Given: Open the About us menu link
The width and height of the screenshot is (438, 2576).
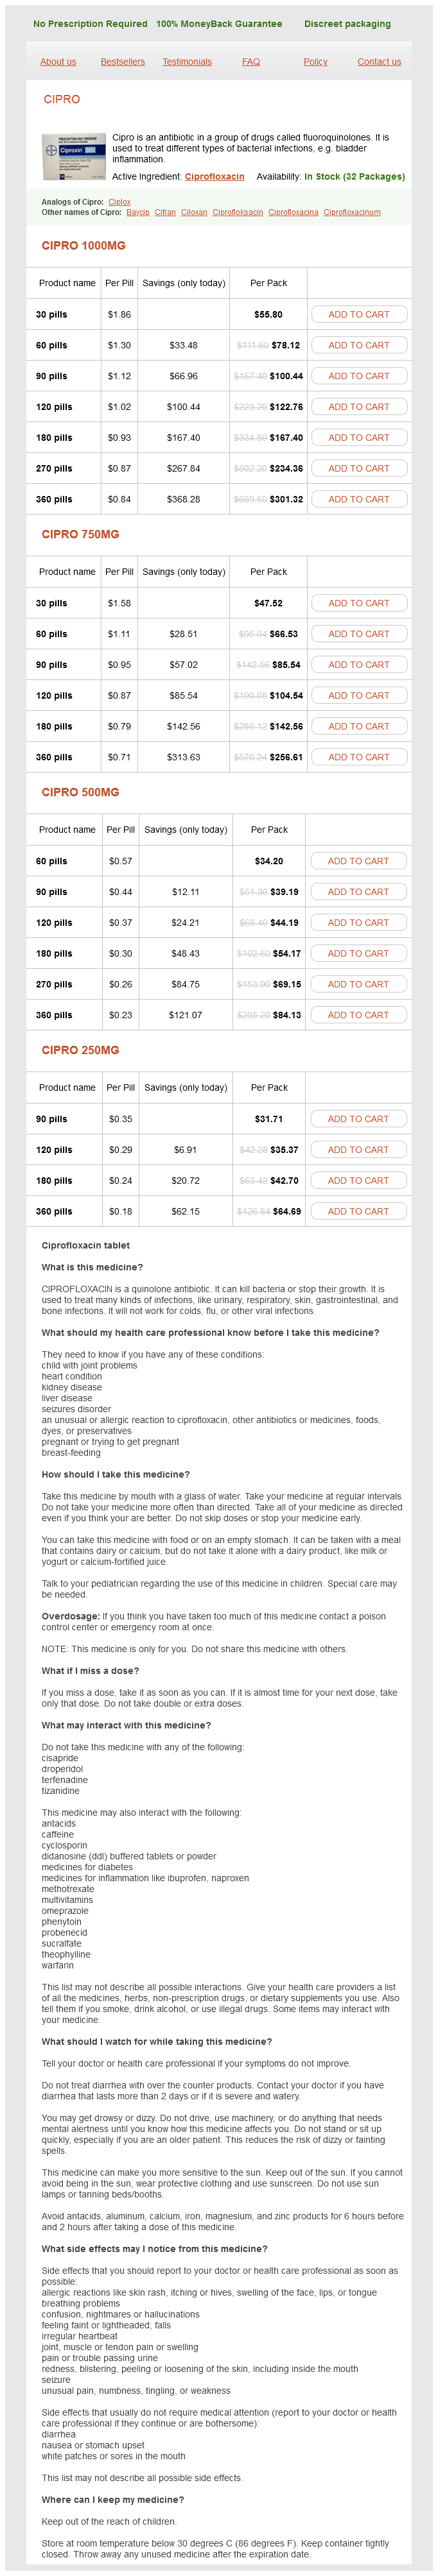Looking at the screenshot, I should coord(58,62).
